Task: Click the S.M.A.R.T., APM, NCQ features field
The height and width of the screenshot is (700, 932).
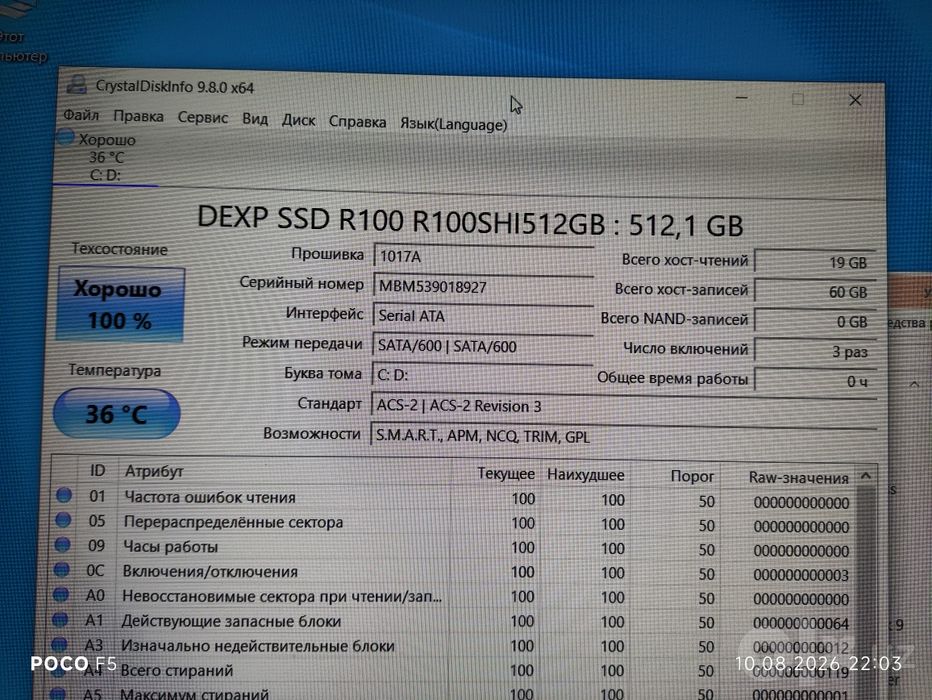Action: pyautogui.click(x=623, y=437)
